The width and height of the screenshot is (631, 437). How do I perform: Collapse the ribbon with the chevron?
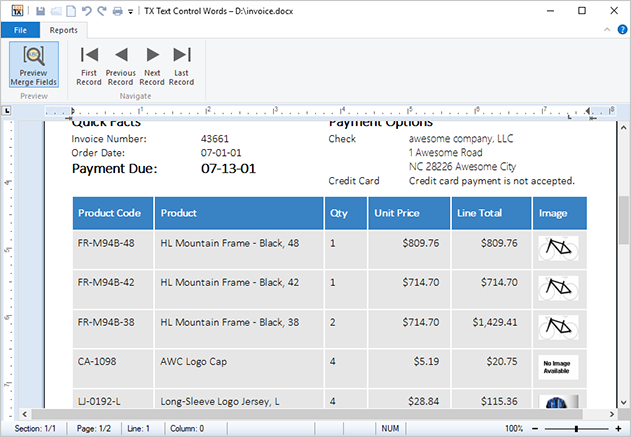click(607, 29)
